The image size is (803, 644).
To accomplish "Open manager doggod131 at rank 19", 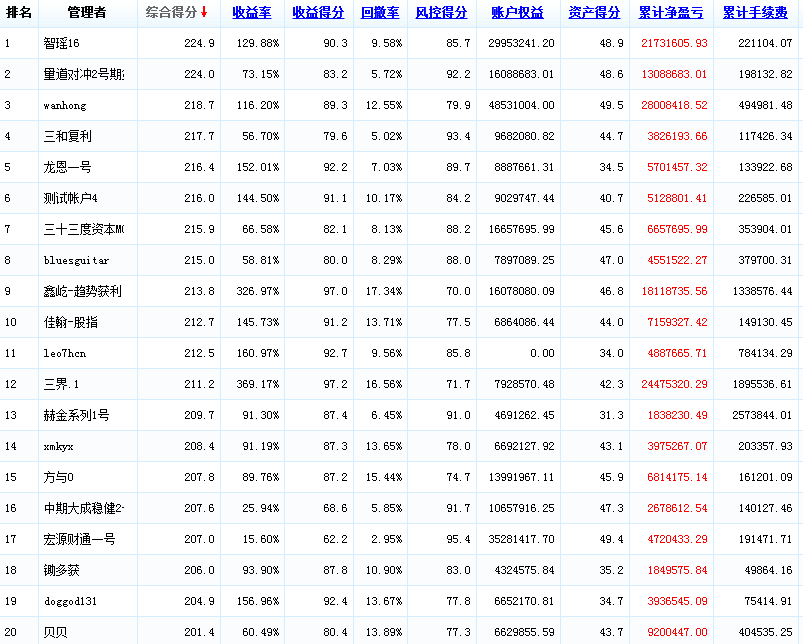I will 71,601.
